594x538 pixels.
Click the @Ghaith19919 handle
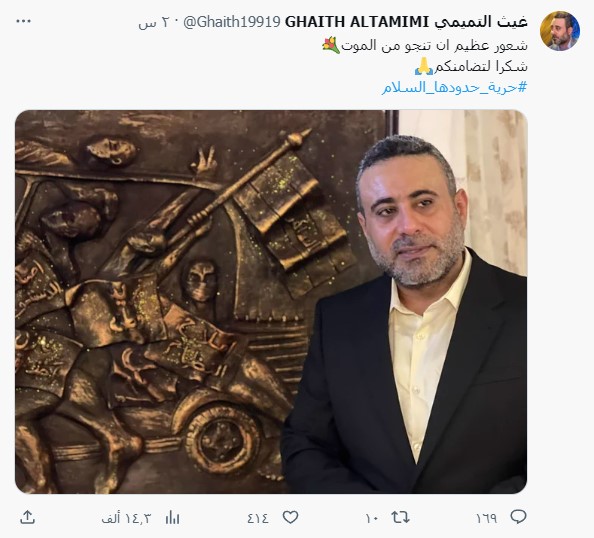[x=231, y=22]
